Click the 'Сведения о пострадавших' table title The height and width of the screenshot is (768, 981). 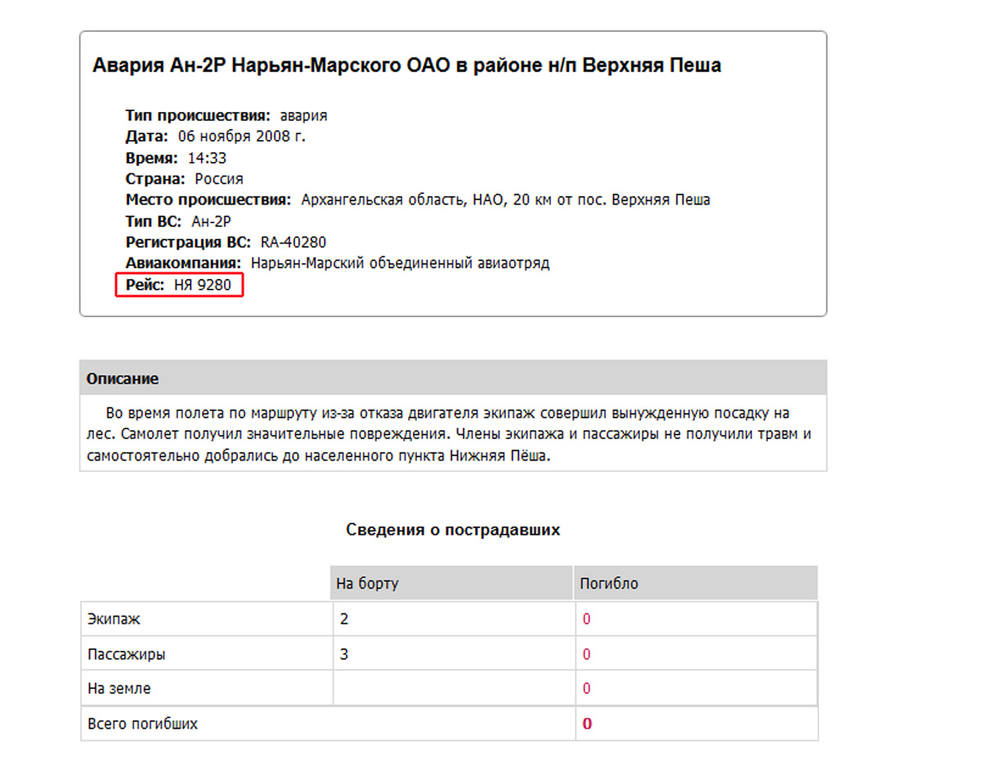click(x=453, y=530)
